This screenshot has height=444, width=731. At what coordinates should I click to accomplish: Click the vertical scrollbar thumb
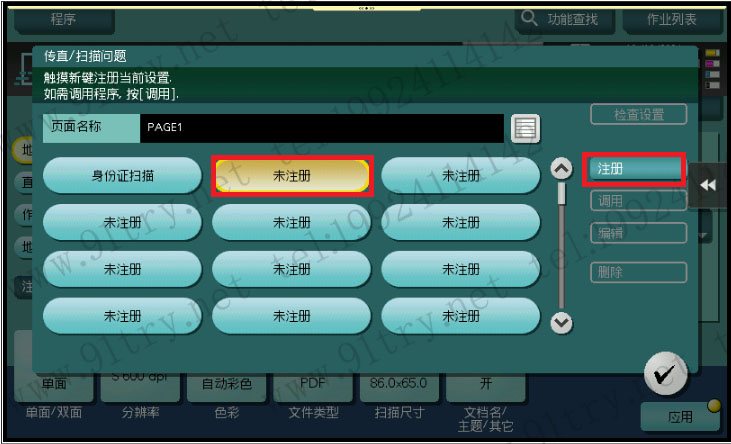tap(561, 194)
